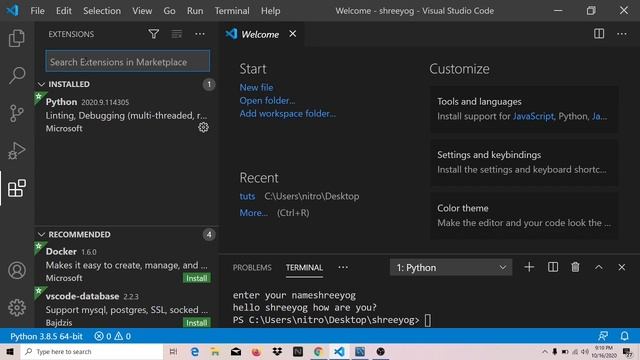Install JavaScript support link
Screen dimensions: 640x360
click(x=533, y=116)
